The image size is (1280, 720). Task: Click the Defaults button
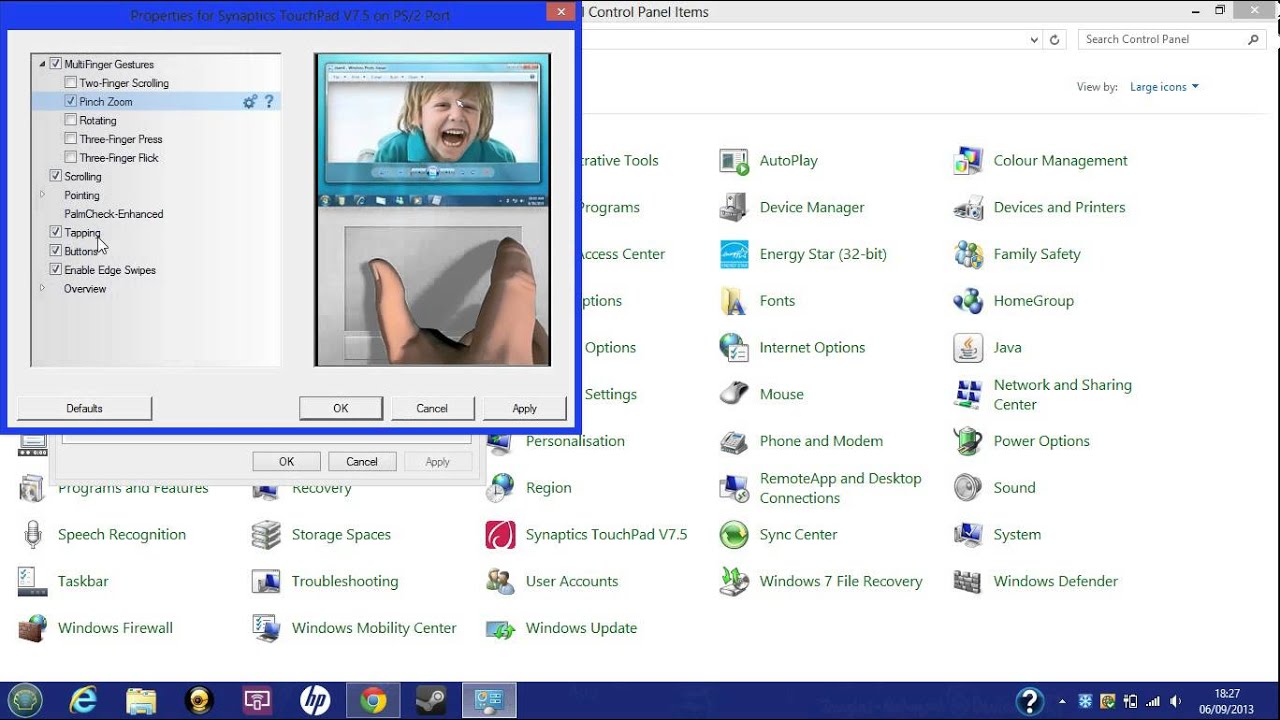(x=85, y=408)
